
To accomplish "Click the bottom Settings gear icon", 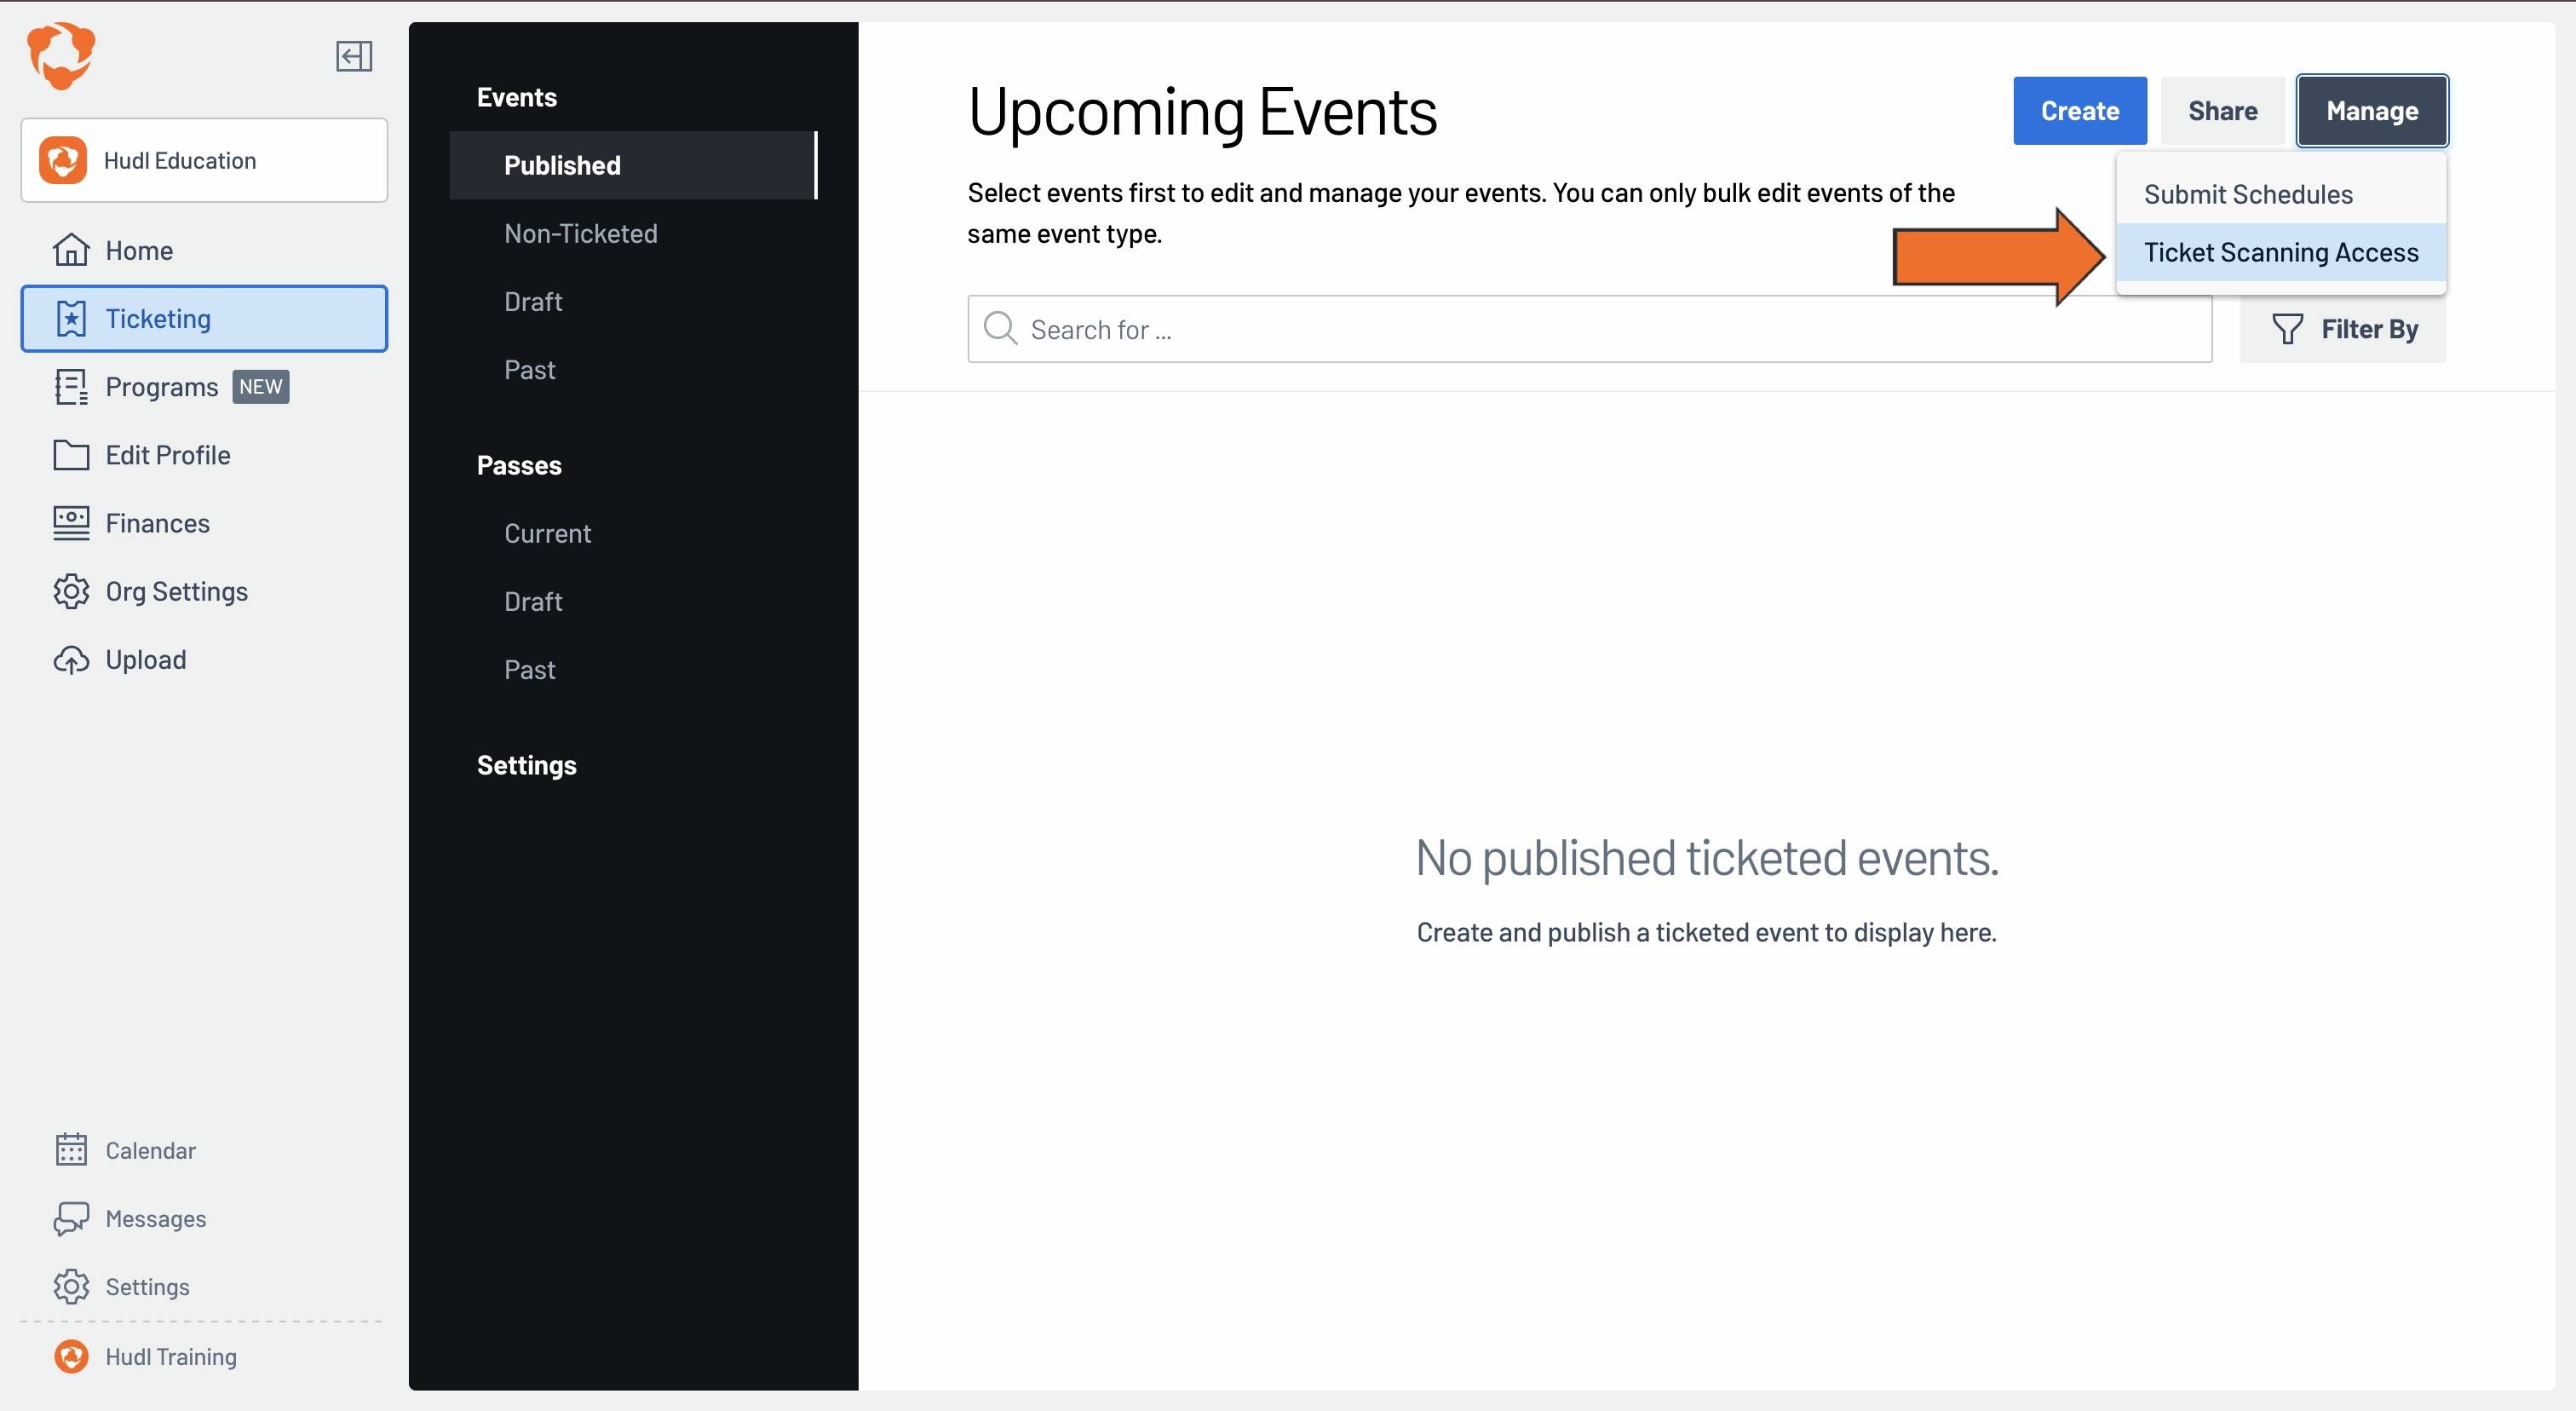I will click(71, 1287).
